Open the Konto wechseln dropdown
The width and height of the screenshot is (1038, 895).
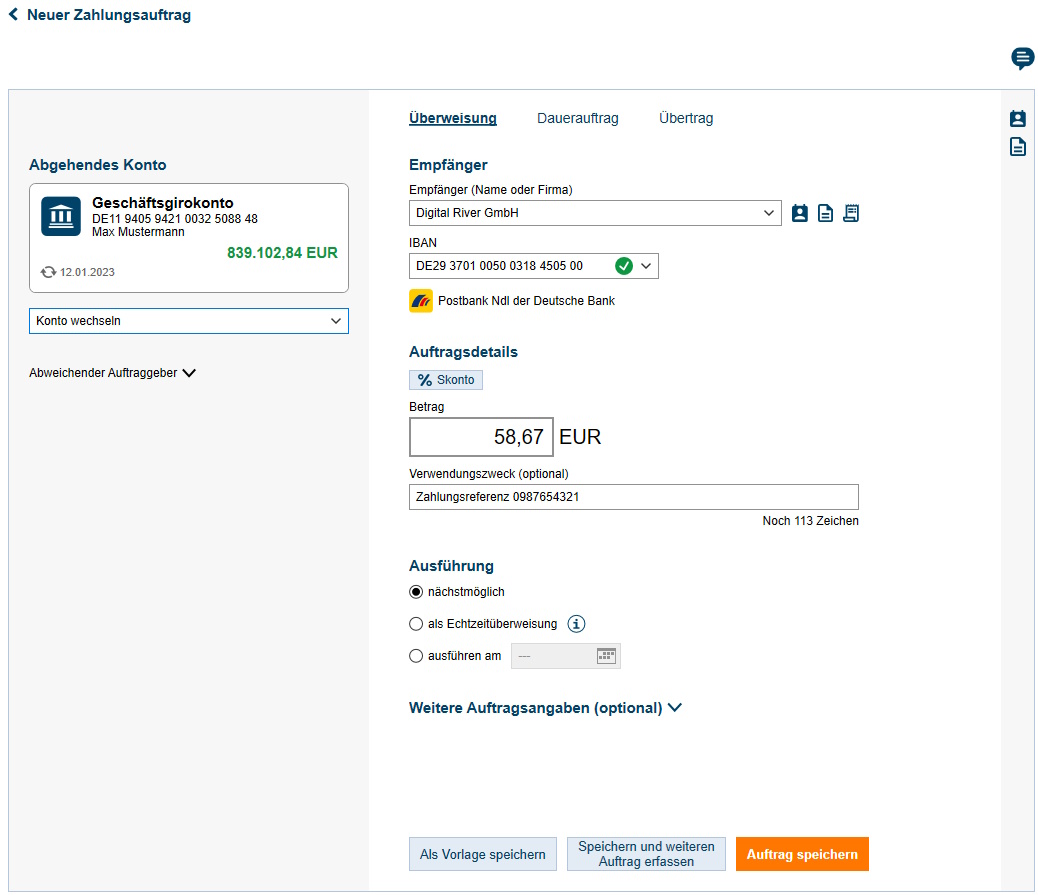pyautogui.click(x=189, y=321)
